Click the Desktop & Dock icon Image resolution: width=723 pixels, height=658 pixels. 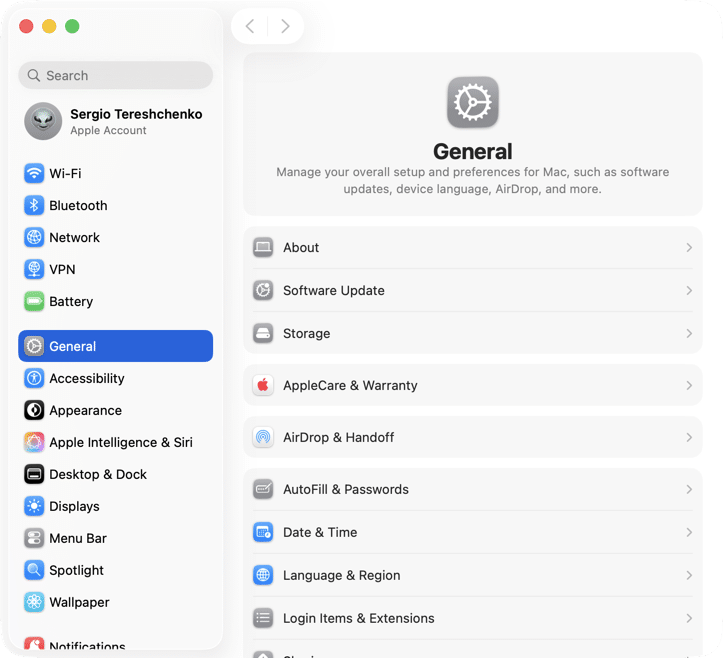pyautogui.click(x=34, y=474)
